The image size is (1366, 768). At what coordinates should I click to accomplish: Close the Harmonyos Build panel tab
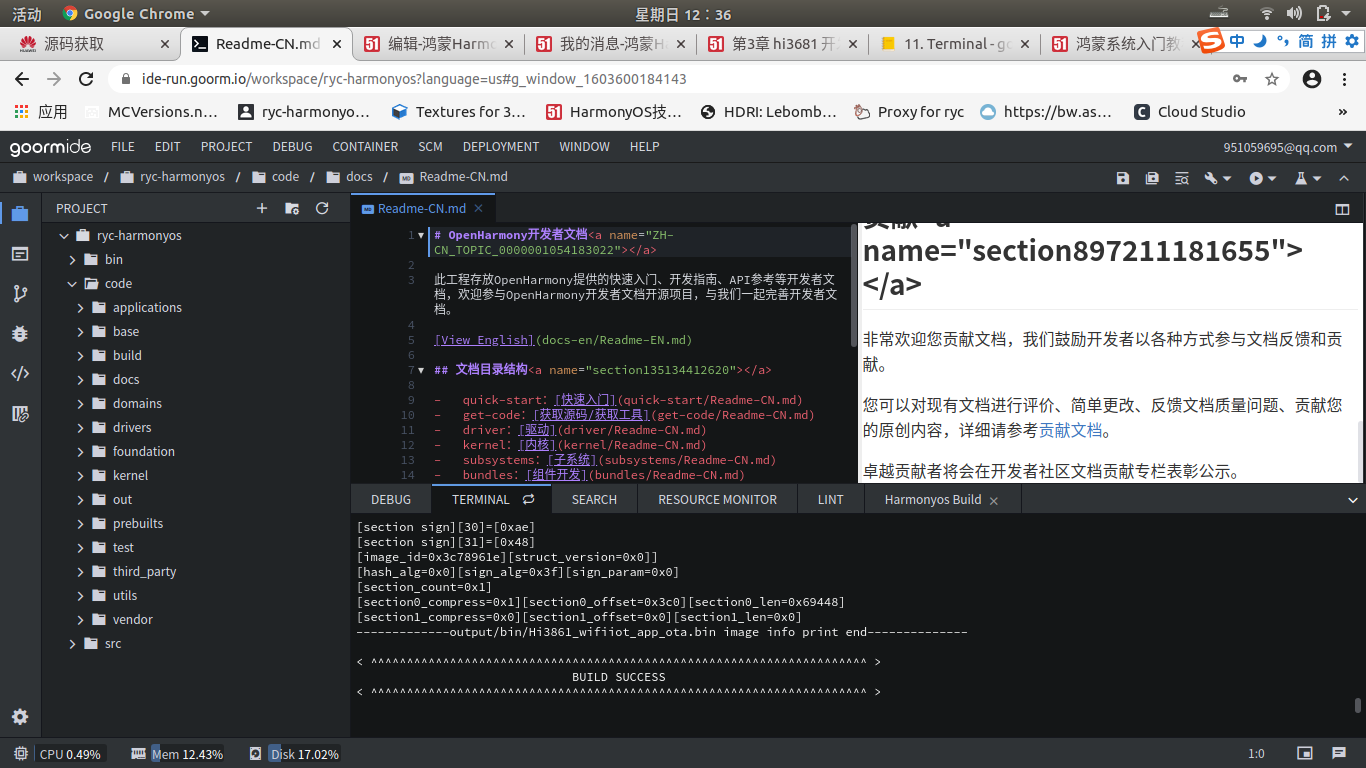(994, 500)
